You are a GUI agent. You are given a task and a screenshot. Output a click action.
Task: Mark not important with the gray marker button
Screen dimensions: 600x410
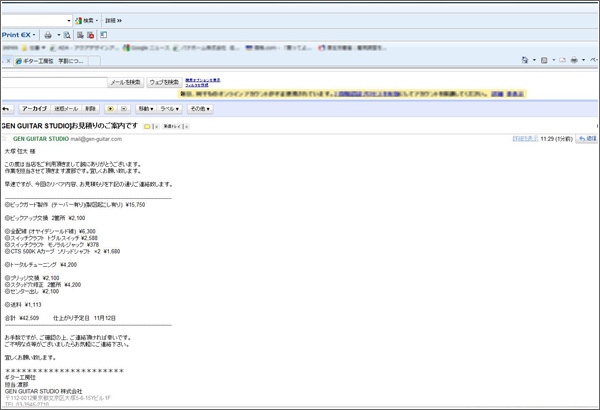pyautogui.click(x=124, y=109)
